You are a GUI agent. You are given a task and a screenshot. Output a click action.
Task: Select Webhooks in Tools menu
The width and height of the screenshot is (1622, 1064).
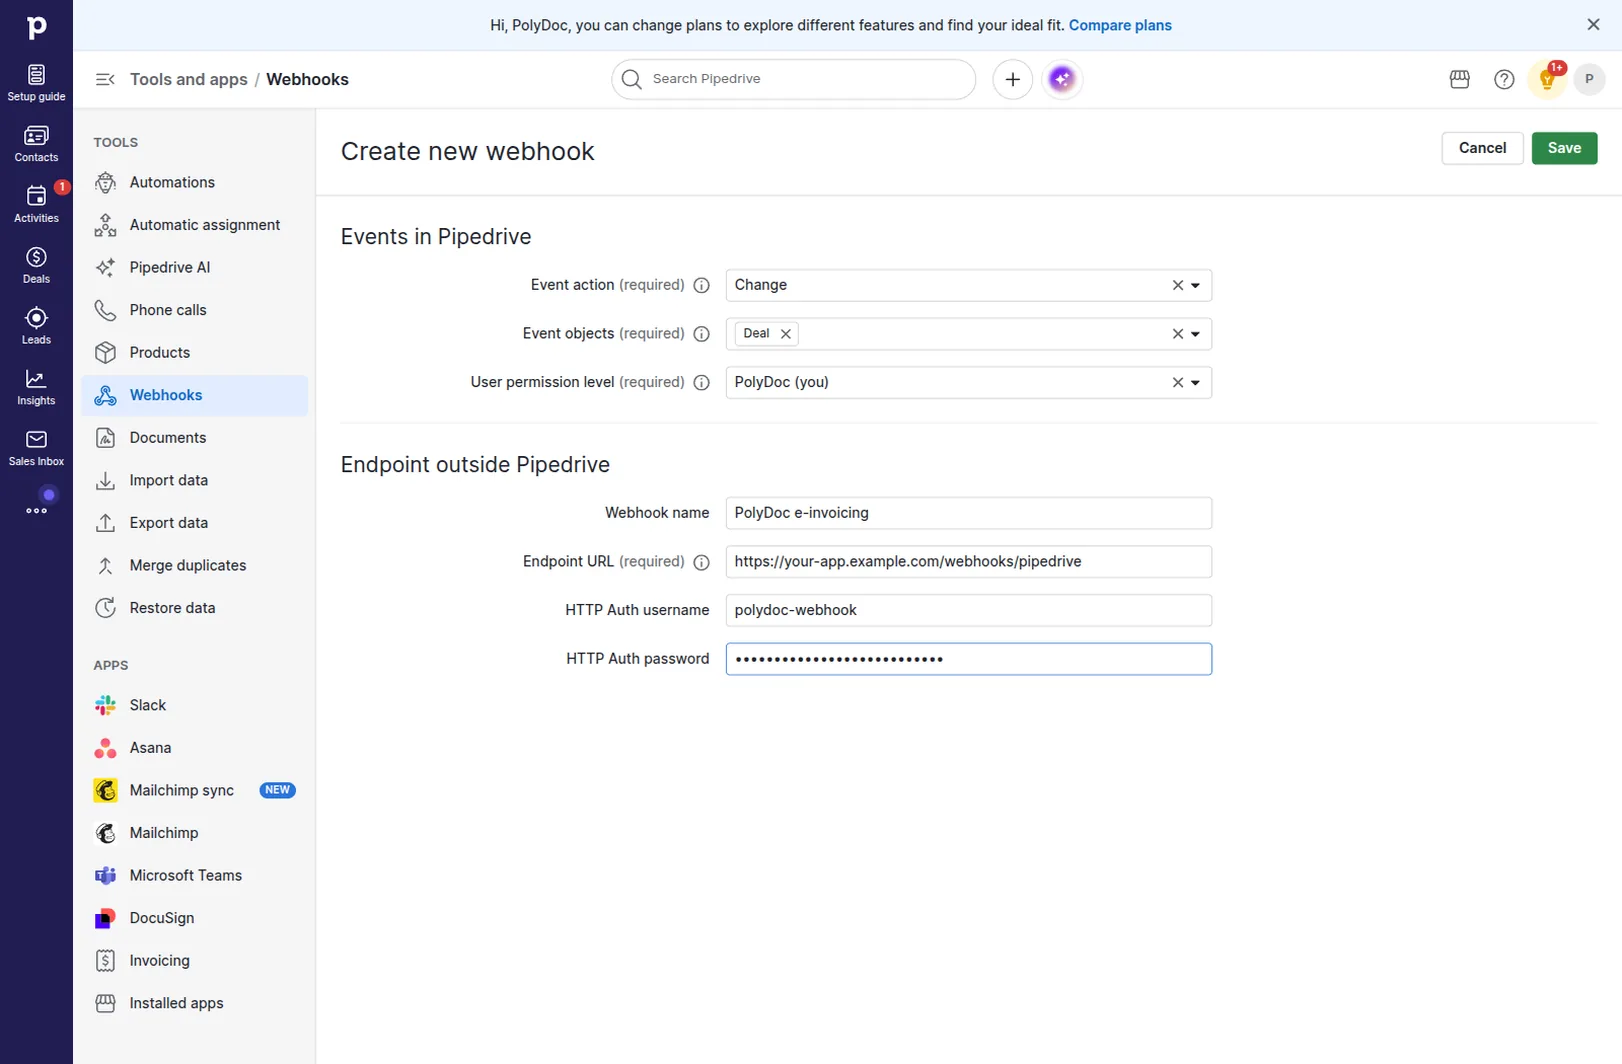(x=195, y=395)
